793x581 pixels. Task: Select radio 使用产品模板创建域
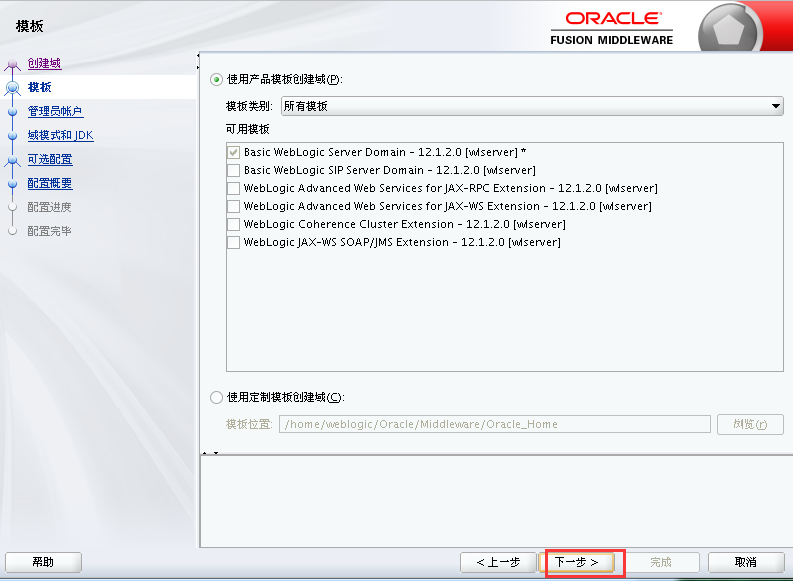216,79
